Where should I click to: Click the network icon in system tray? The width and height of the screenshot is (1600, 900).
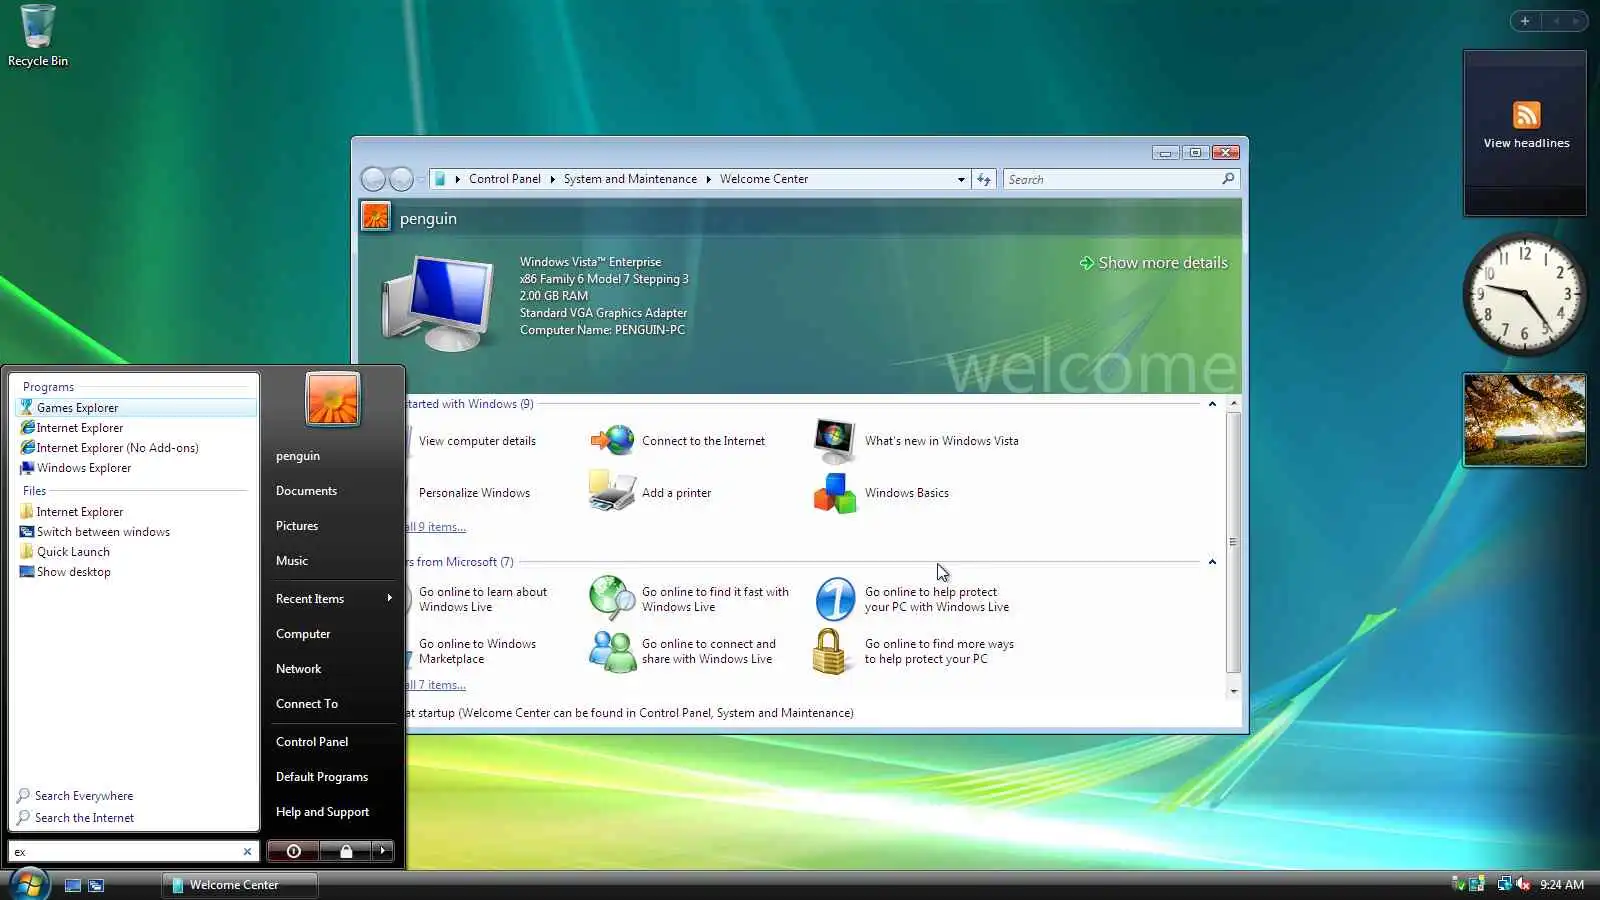tap(1504, 884)
